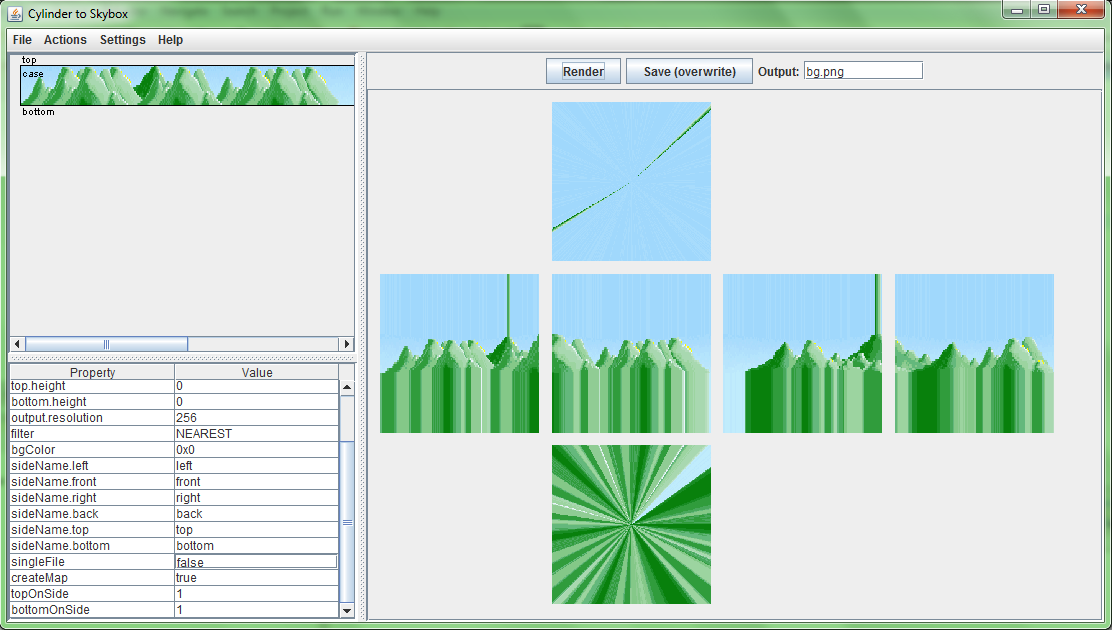Viewport: 1112px width, 630px height.
Task: Click the front face skybox preview
Action: 631,353
